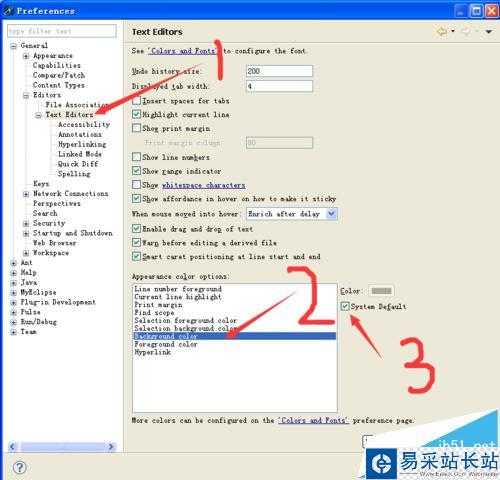Click the help question mark icon

[20, 467]
